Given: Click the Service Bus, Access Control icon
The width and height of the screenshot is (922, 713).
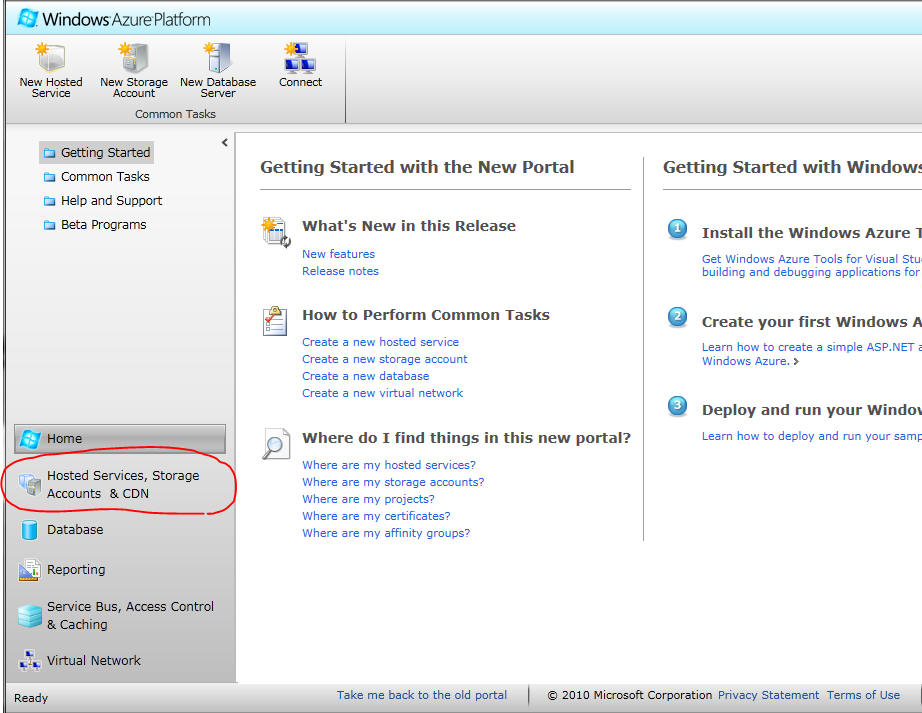Looking at the screenshot, I should 29,616.
